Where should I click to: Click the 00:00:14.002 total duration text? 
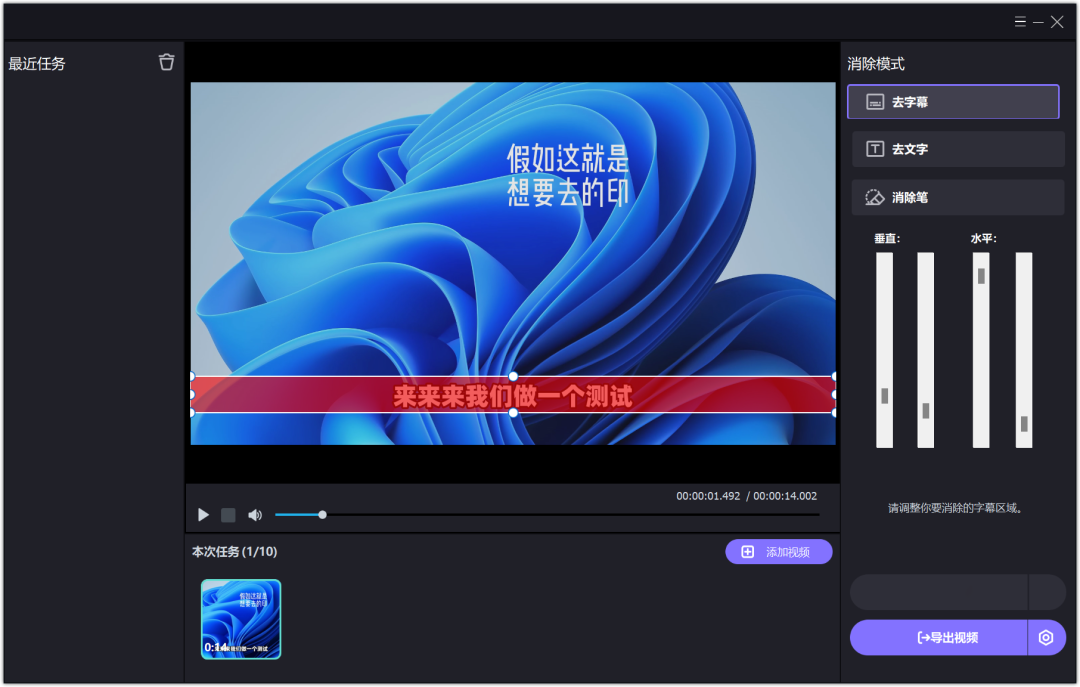point(785,496)
